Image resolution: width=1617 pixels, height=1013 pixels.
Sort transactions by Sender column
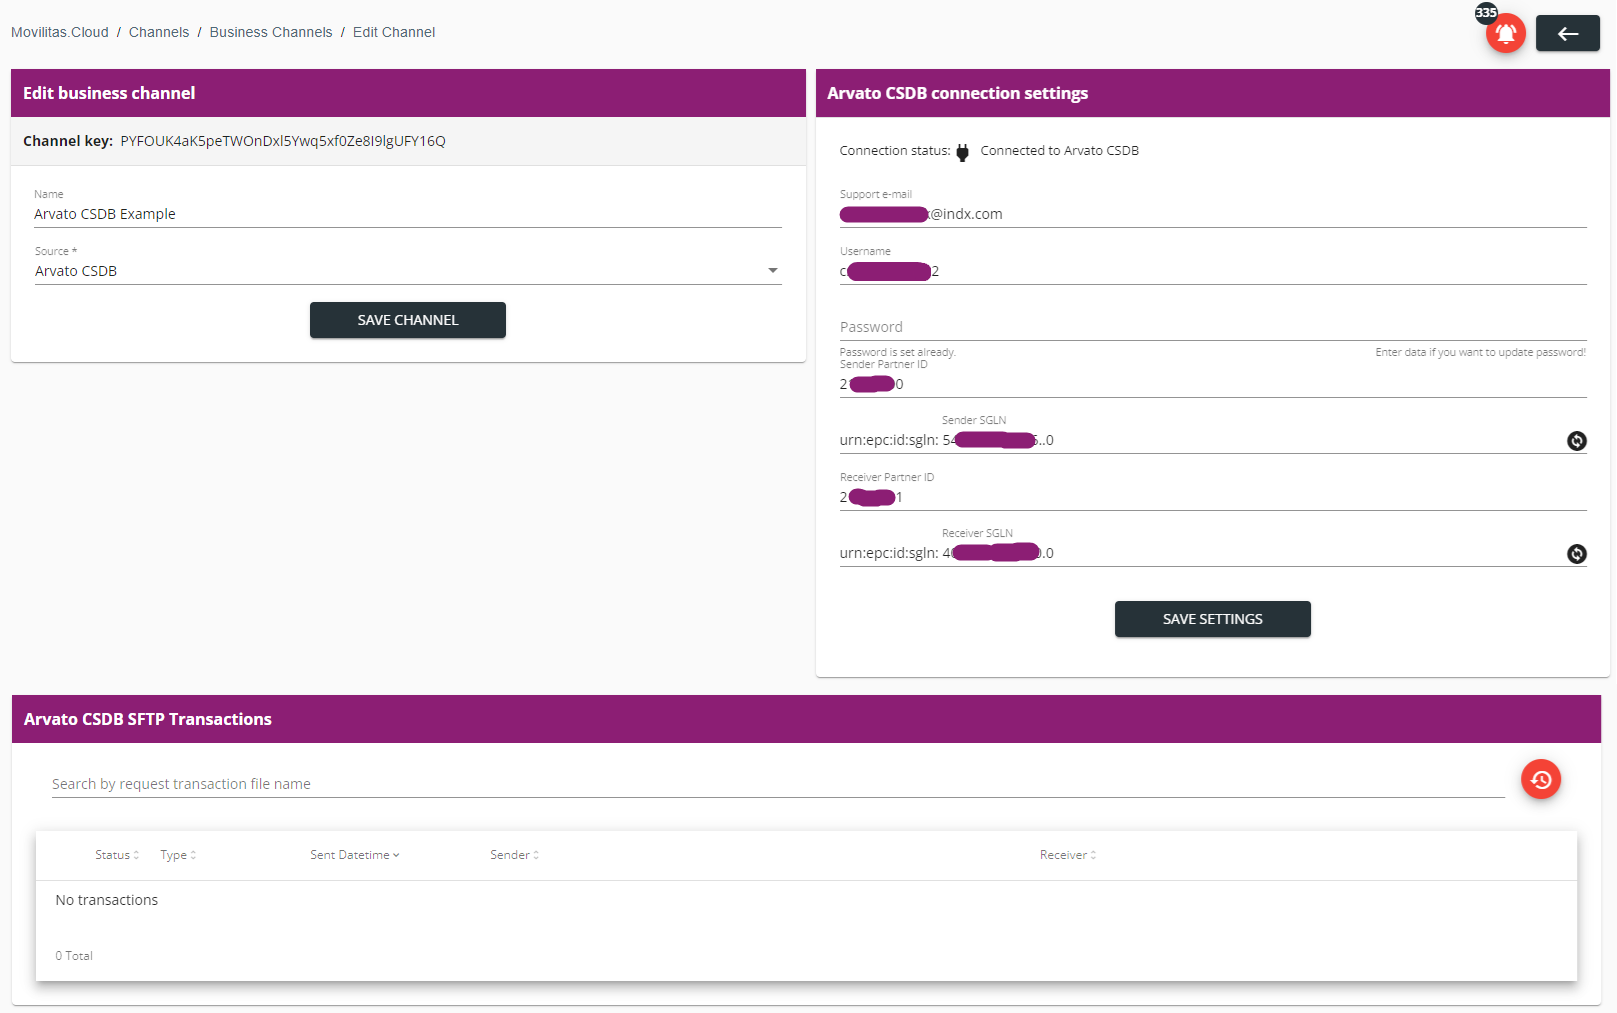point(514,855)
